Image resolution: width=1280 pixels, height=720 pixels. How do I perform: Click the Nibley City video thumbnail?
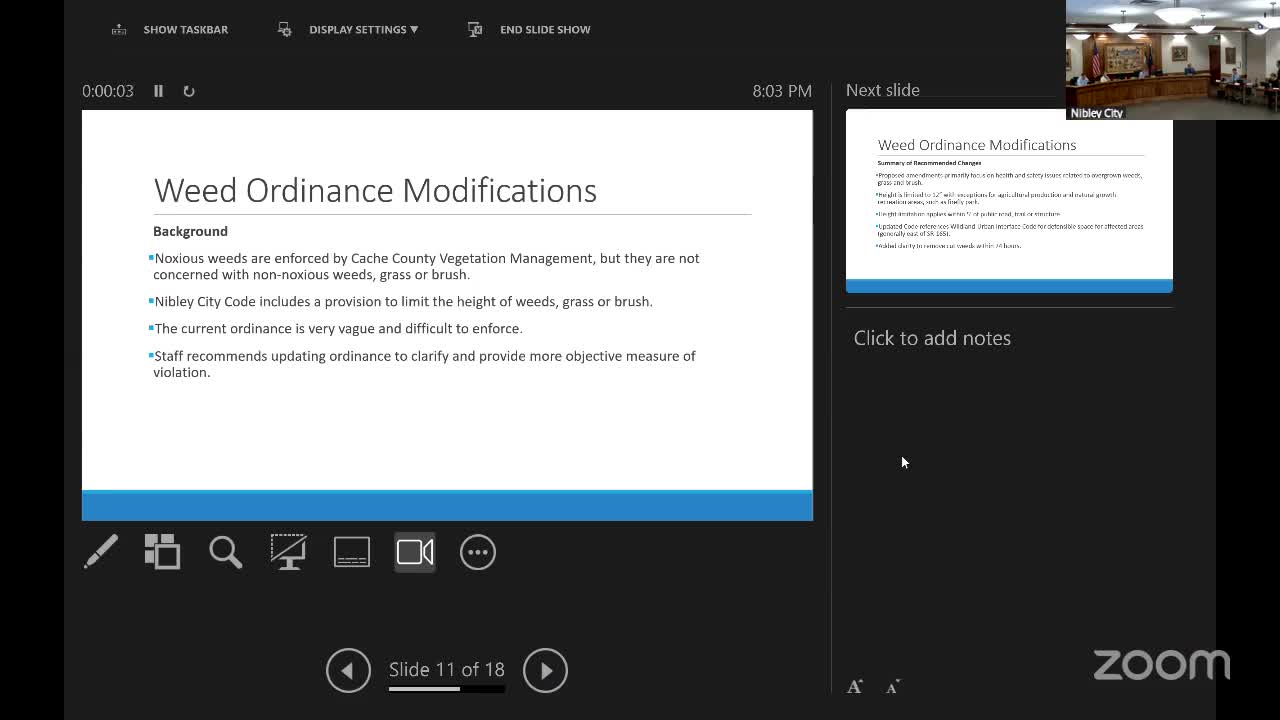pos(1171,60)
